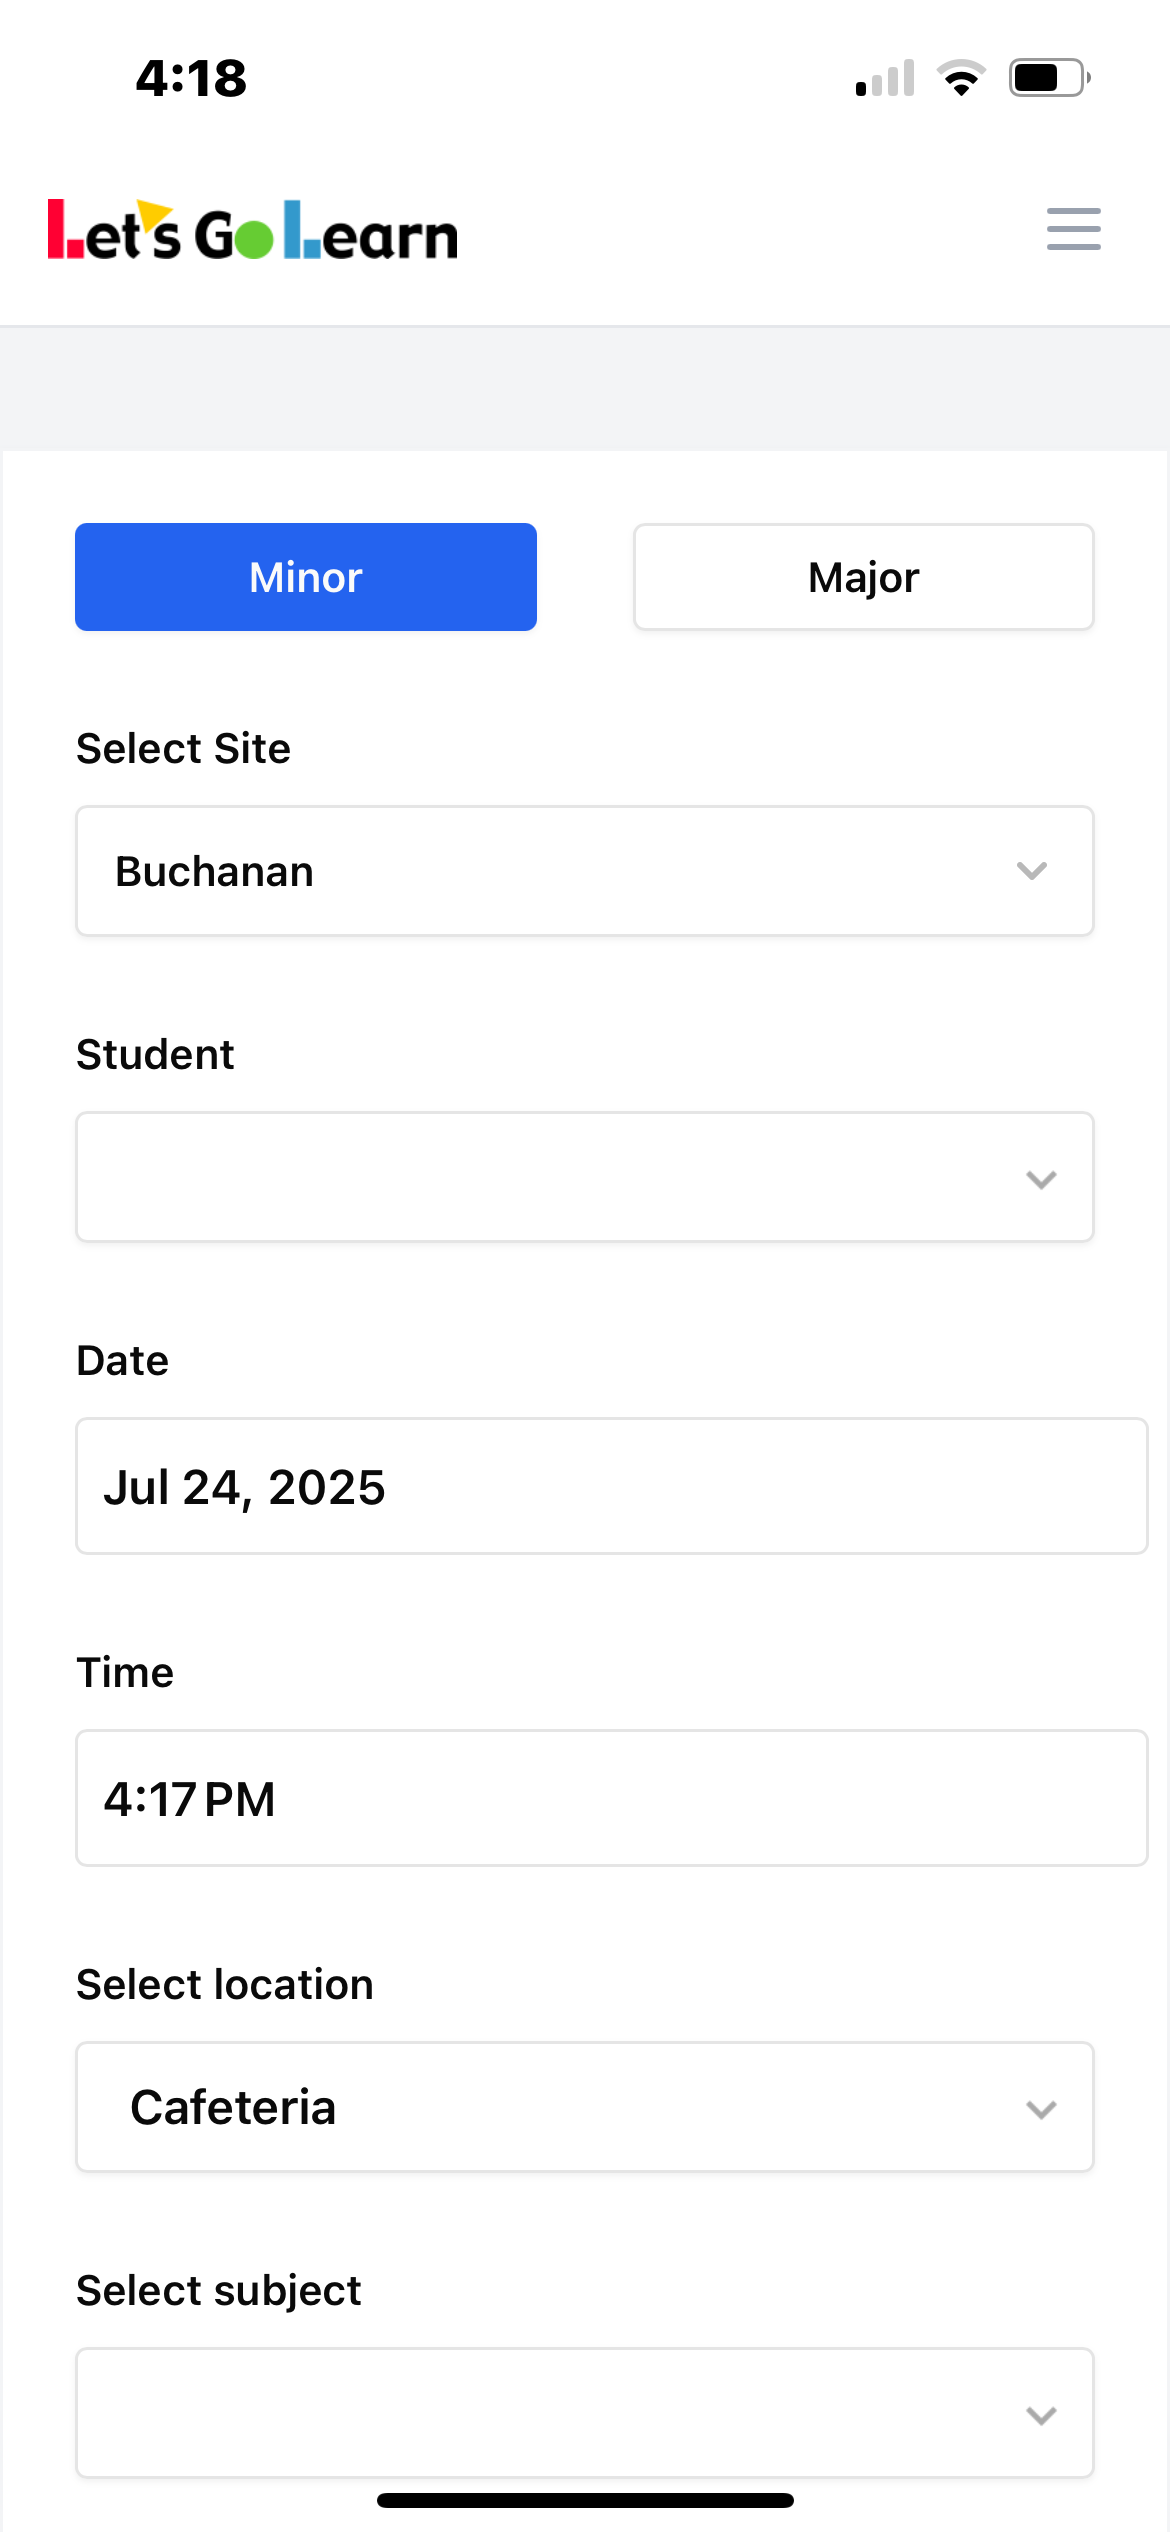
Task: Tap the Wi-Fi status icon
Action: point(961,78)
